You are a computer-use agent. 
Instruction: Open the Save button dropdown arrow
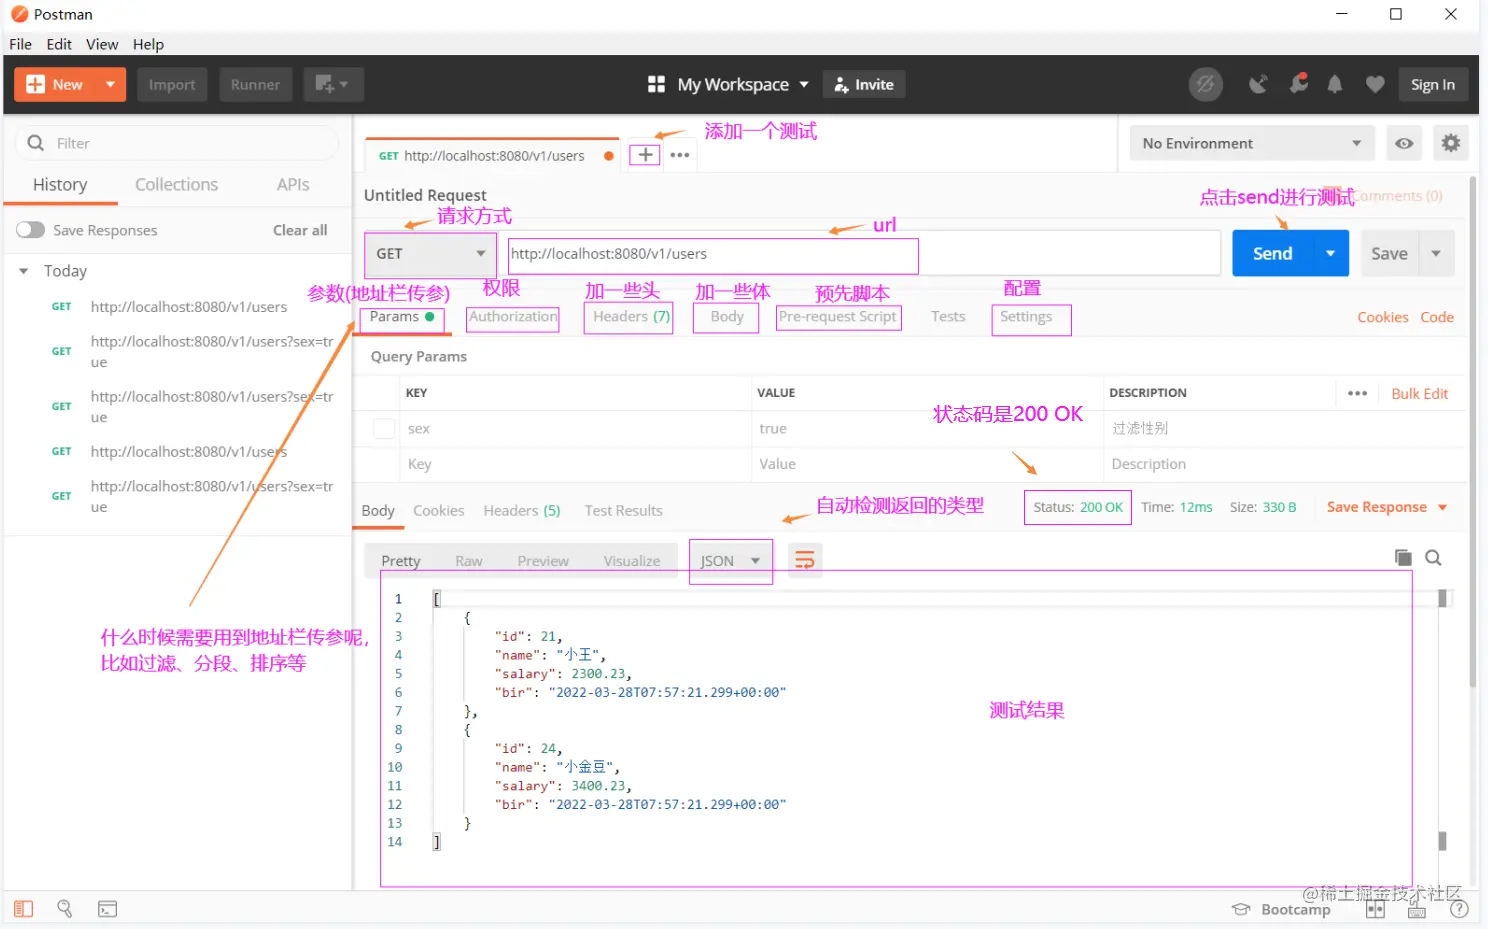tap(1436, 254)
